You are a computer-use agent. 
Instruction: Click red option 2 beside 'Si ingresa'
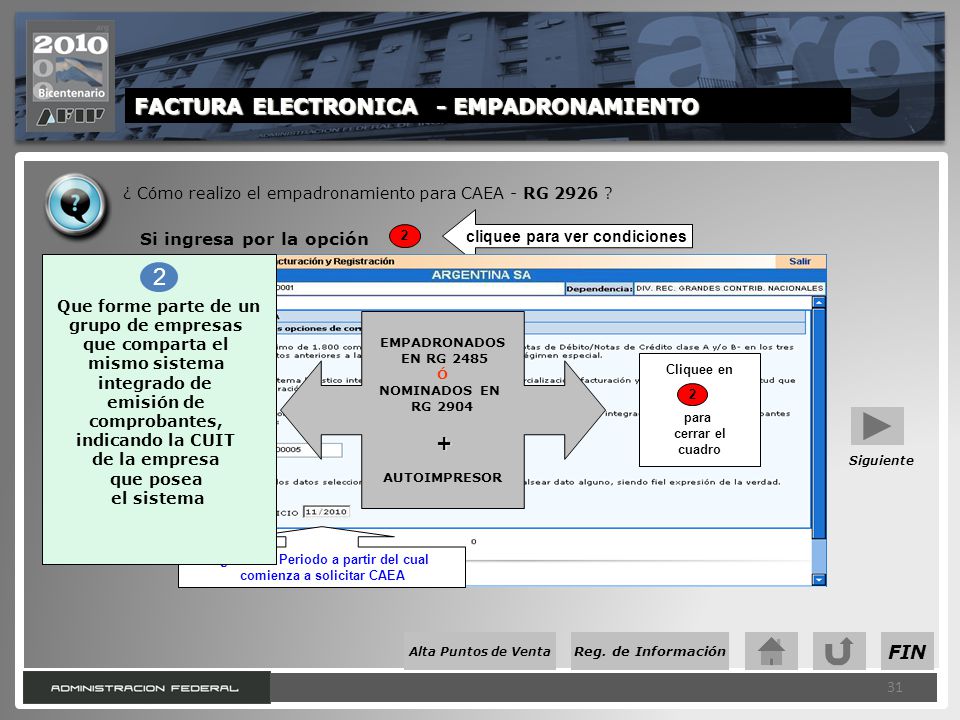[405, 236]
